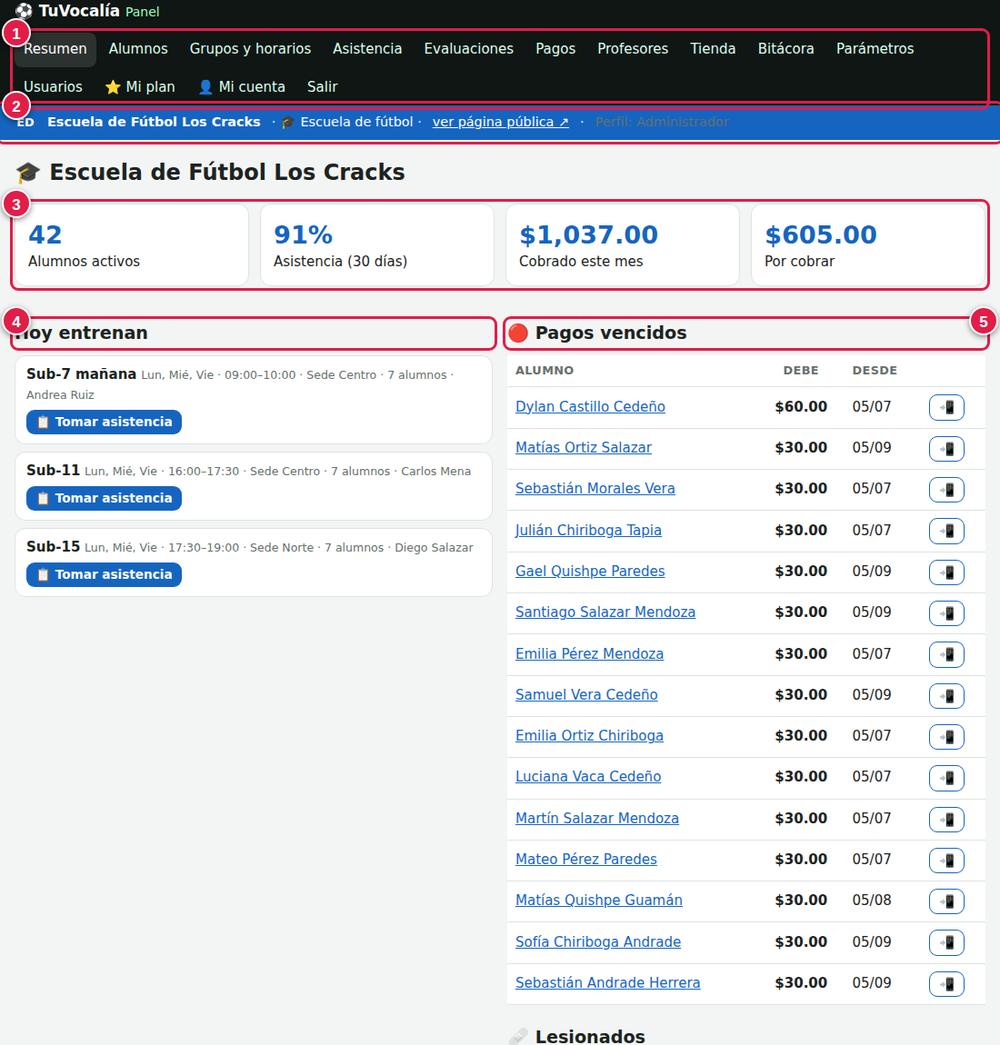Open Parámetros settings

[x=875, y=49]
